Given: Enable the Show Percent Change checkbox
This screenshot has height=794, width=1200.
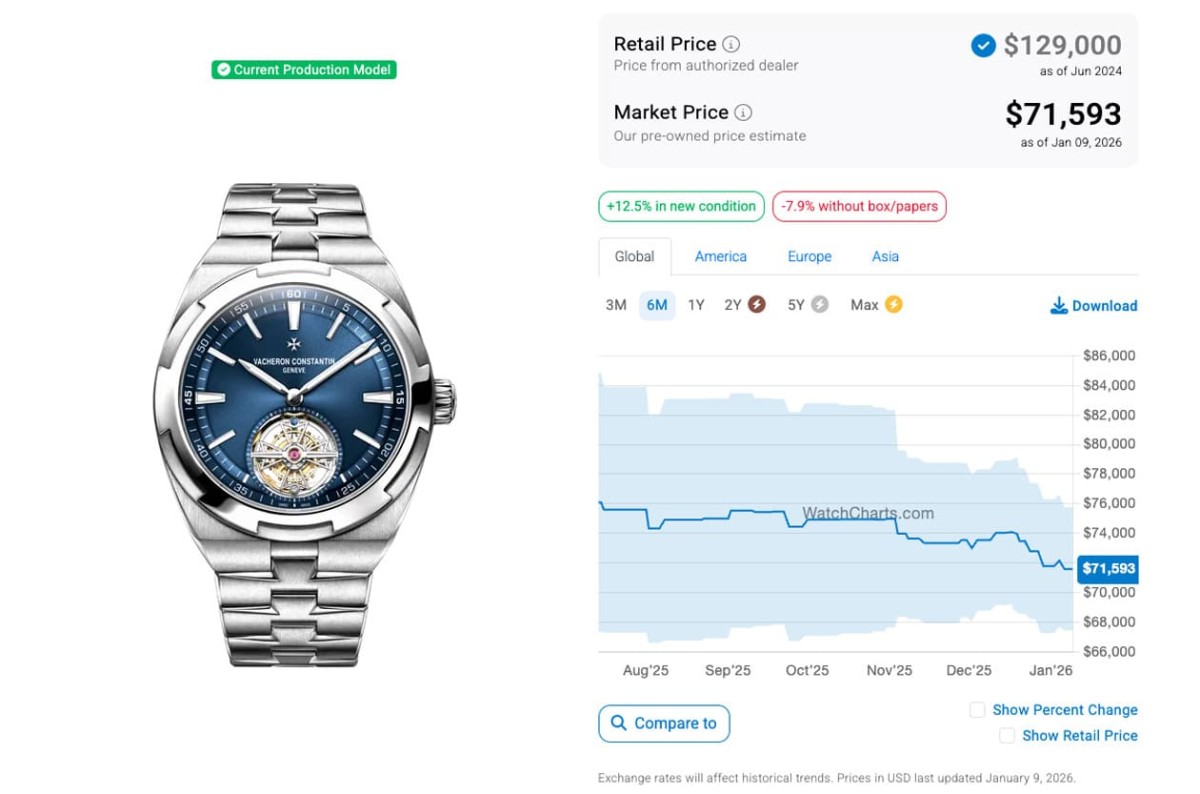Looking at the screenshot, I should 977,710.
